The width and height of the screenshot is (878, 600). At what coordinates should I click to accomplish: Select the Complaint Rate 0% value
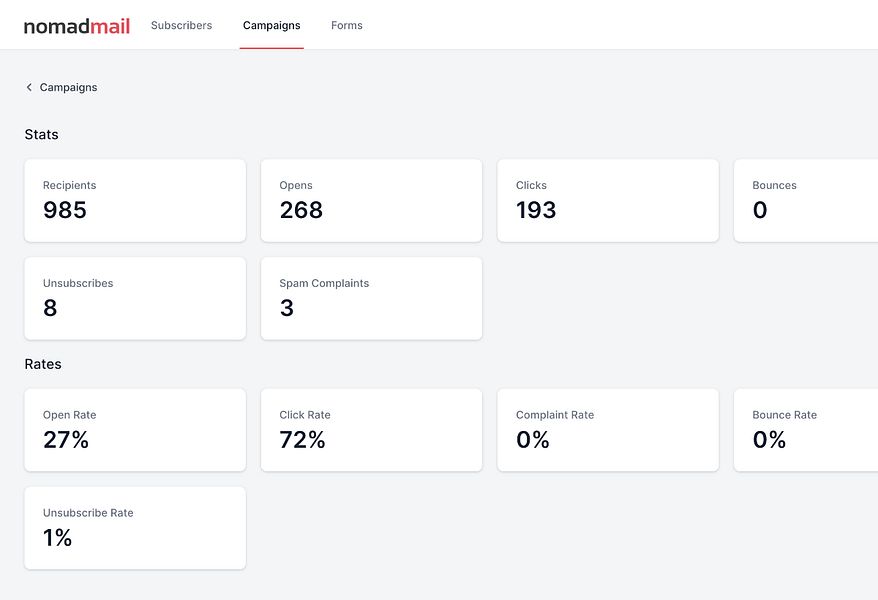[x=533, y=440]
